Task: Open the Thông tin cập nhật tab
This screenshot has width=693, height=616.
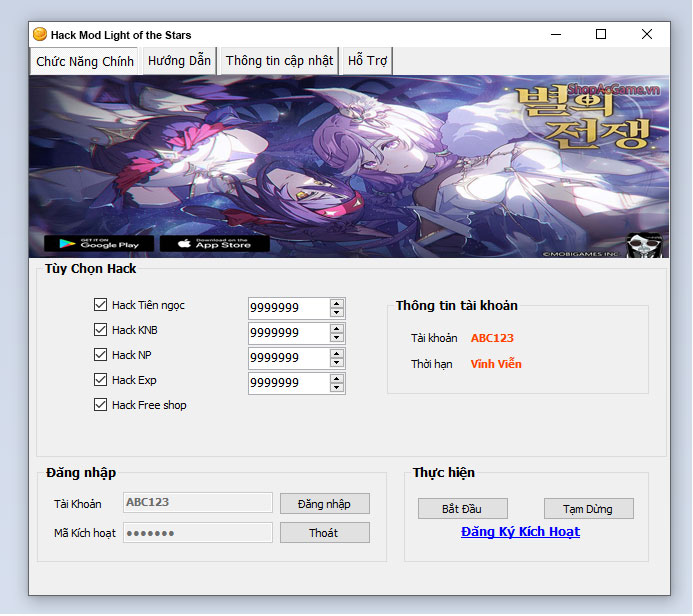Action: tap(279, 61)
